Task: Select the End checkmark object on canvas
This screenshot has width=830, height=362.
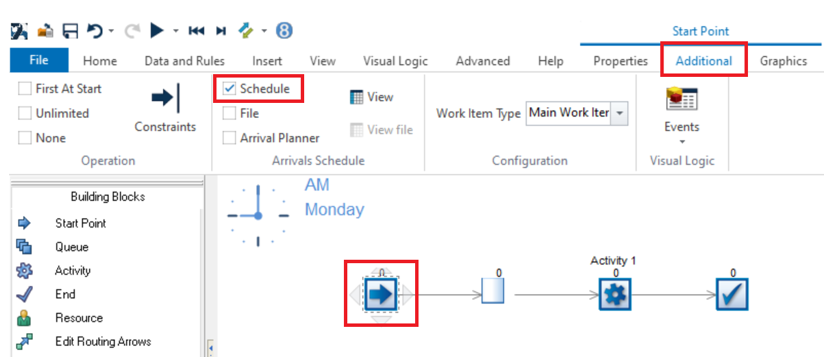Action: tap(733, 294)
